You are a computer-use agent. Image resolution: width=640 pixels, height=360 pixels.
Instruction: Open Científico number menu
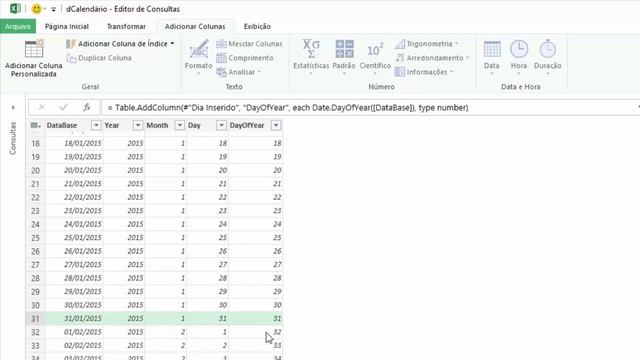coord(375,57)
